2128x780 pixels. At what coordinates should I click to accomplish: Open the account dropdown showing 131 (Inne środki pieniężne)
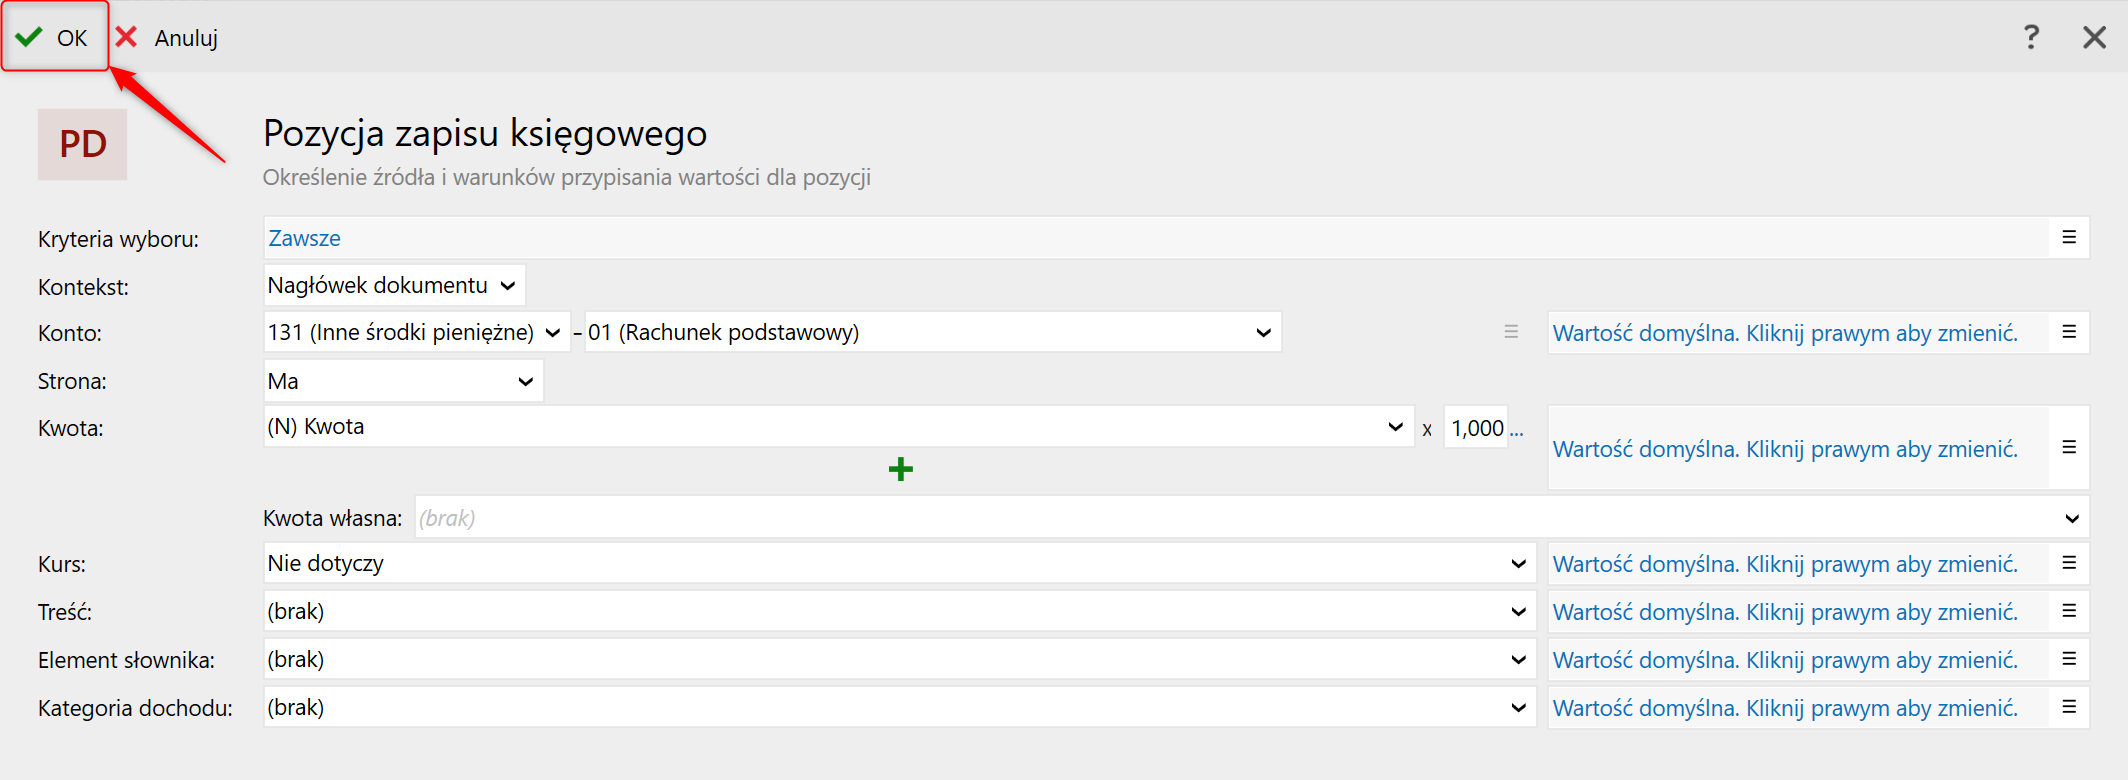[415, 332]
